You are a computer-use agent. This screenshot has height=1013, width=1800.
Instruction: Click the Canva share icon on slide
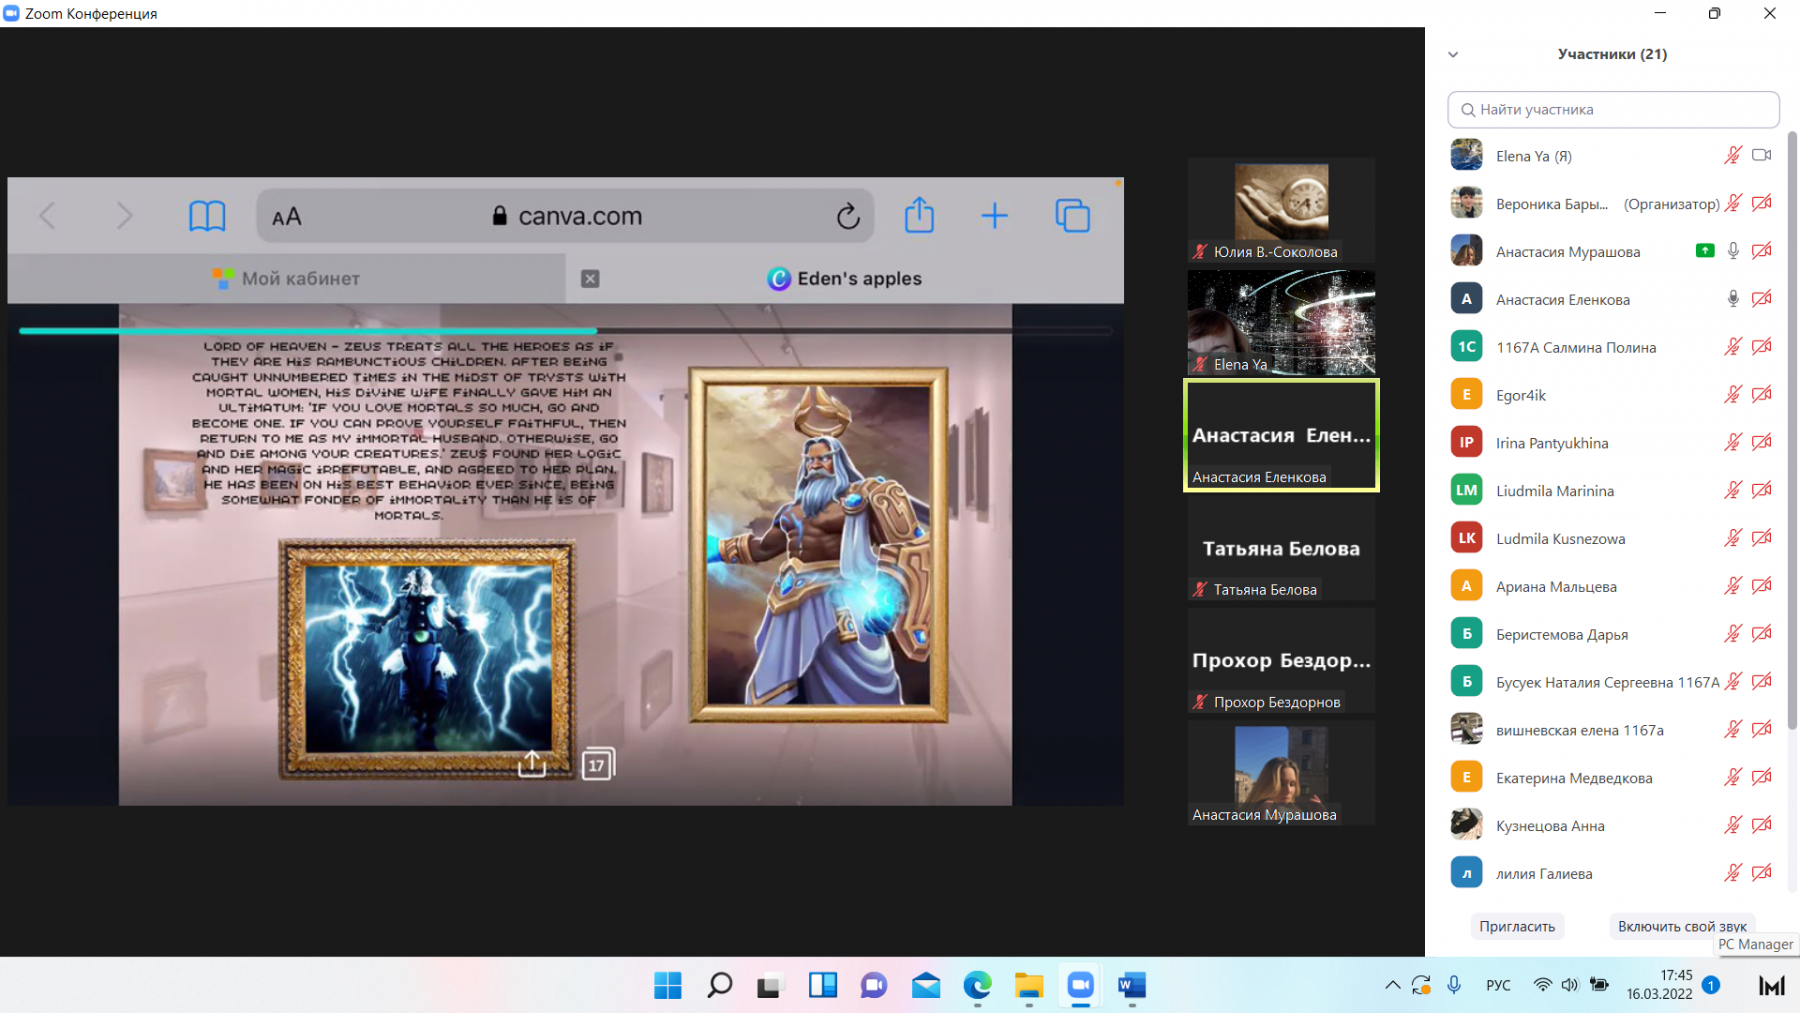532,764
